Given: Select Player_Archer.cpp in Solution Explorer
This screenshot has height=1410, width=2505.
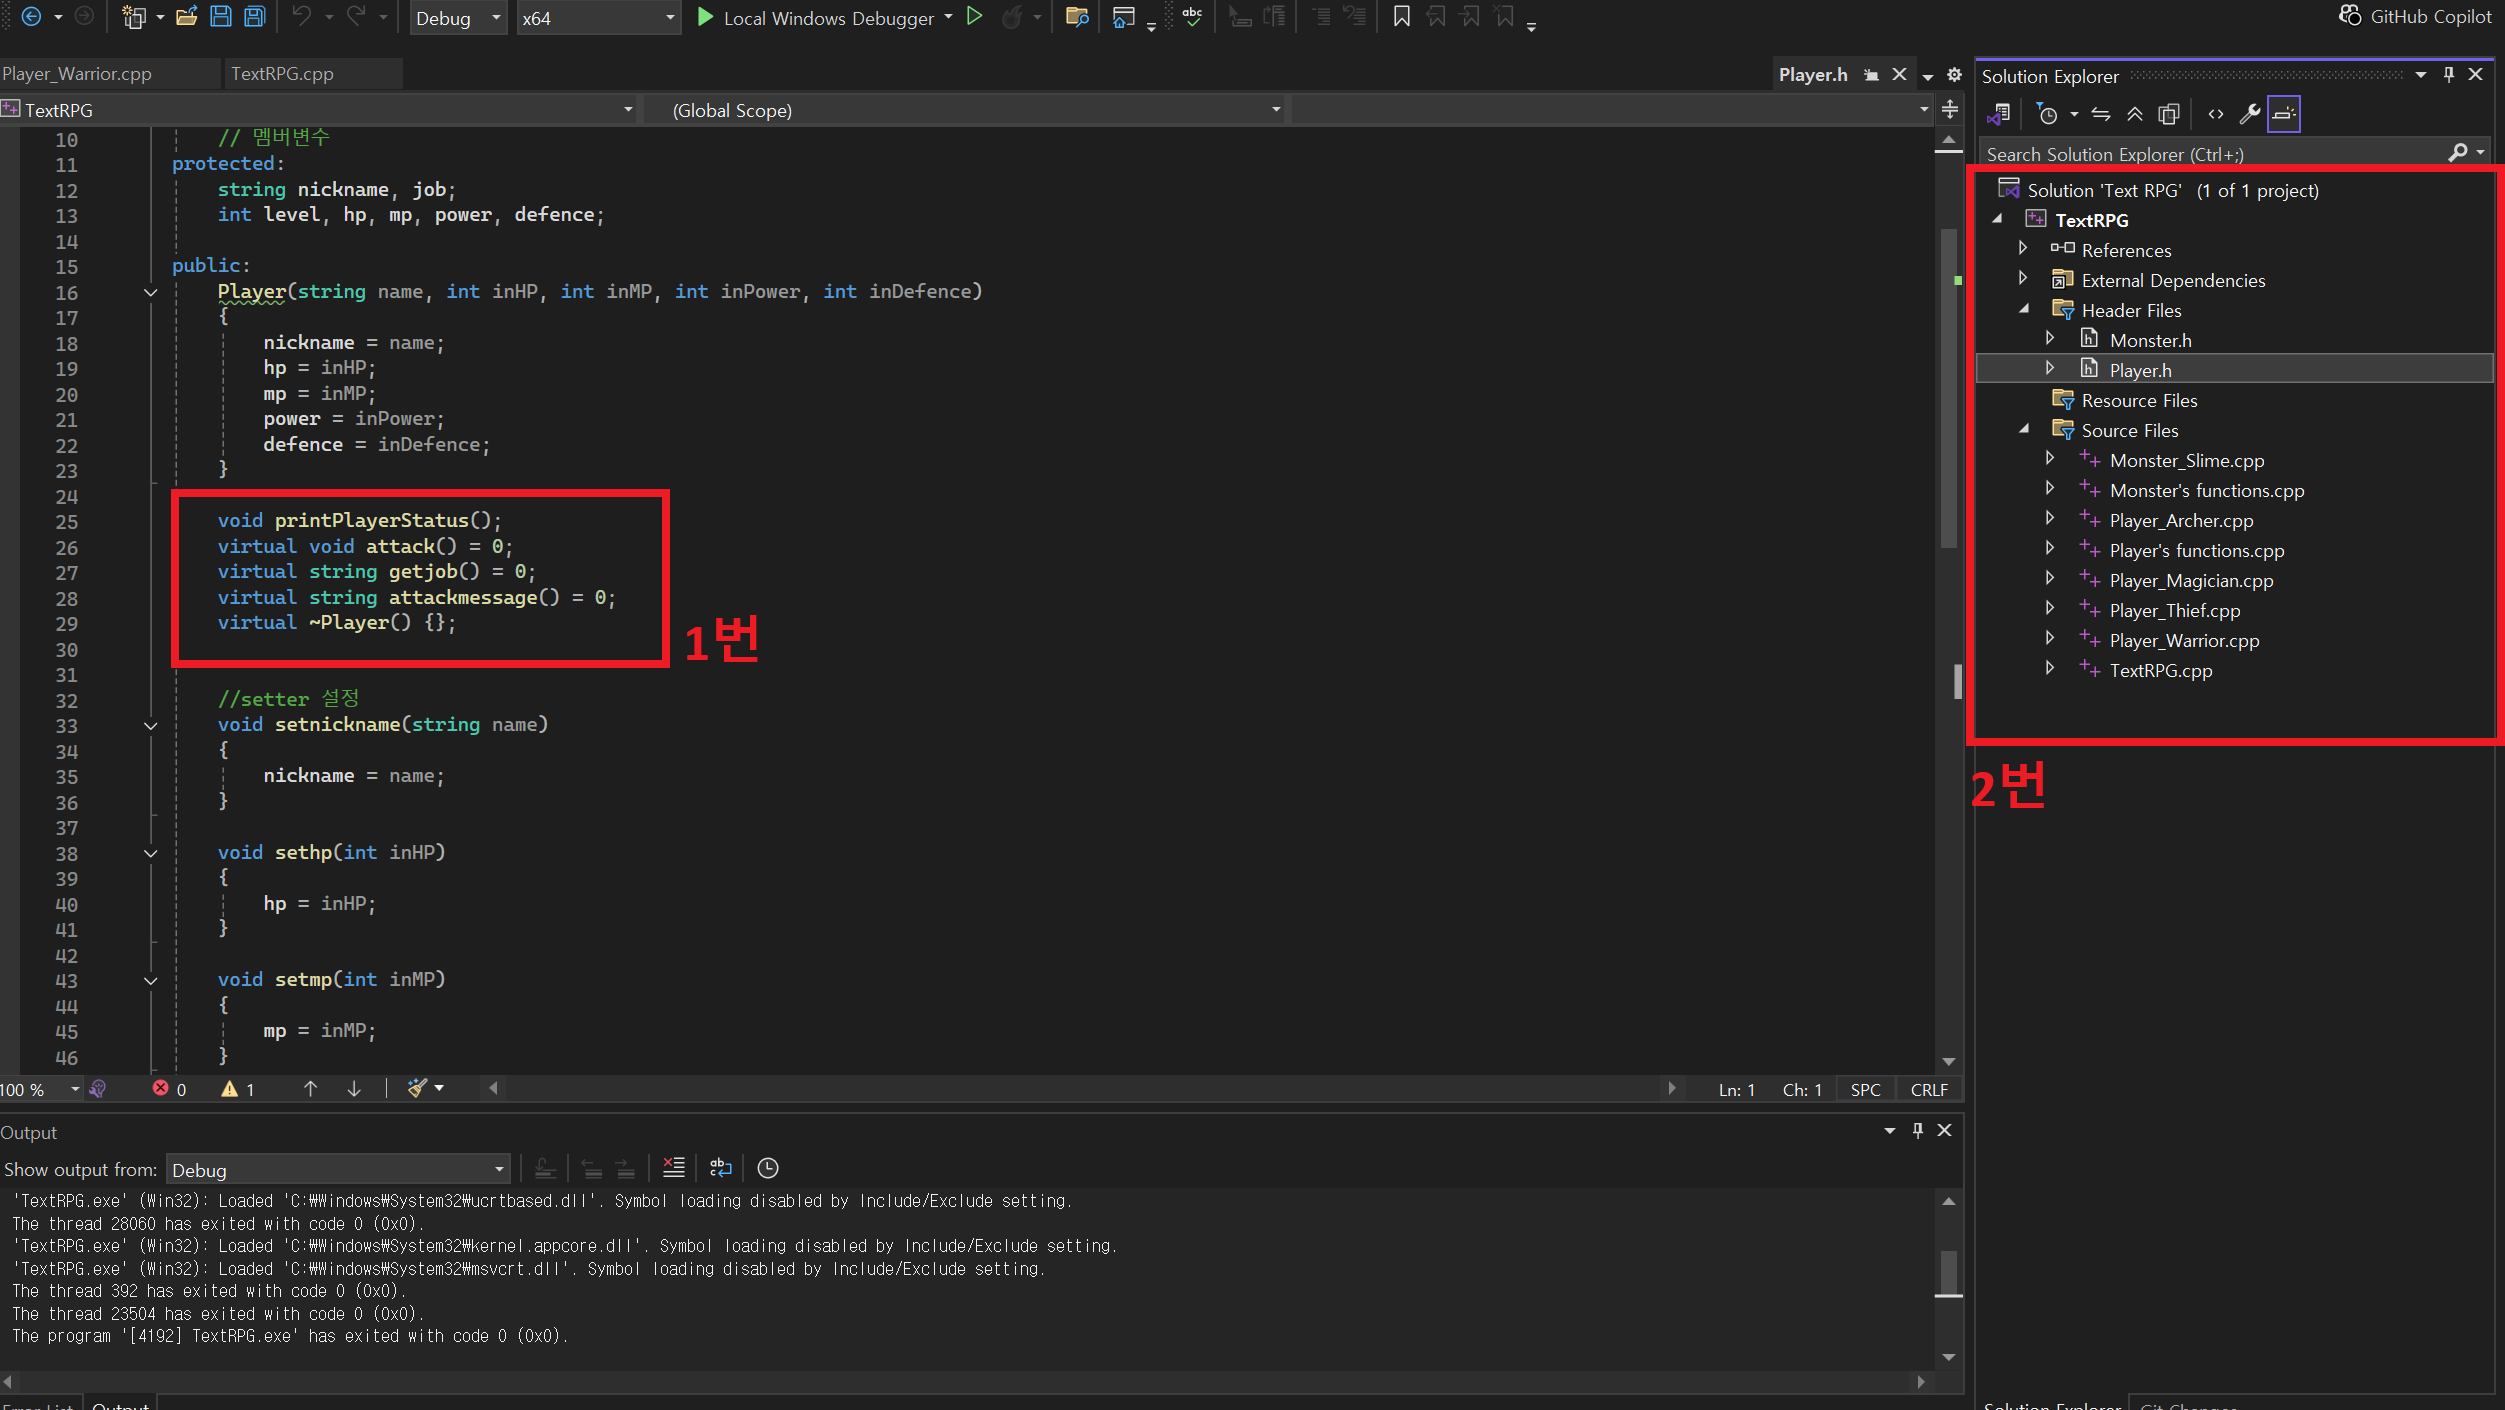Looking at the screenshot, I should tap(2181, 521).
